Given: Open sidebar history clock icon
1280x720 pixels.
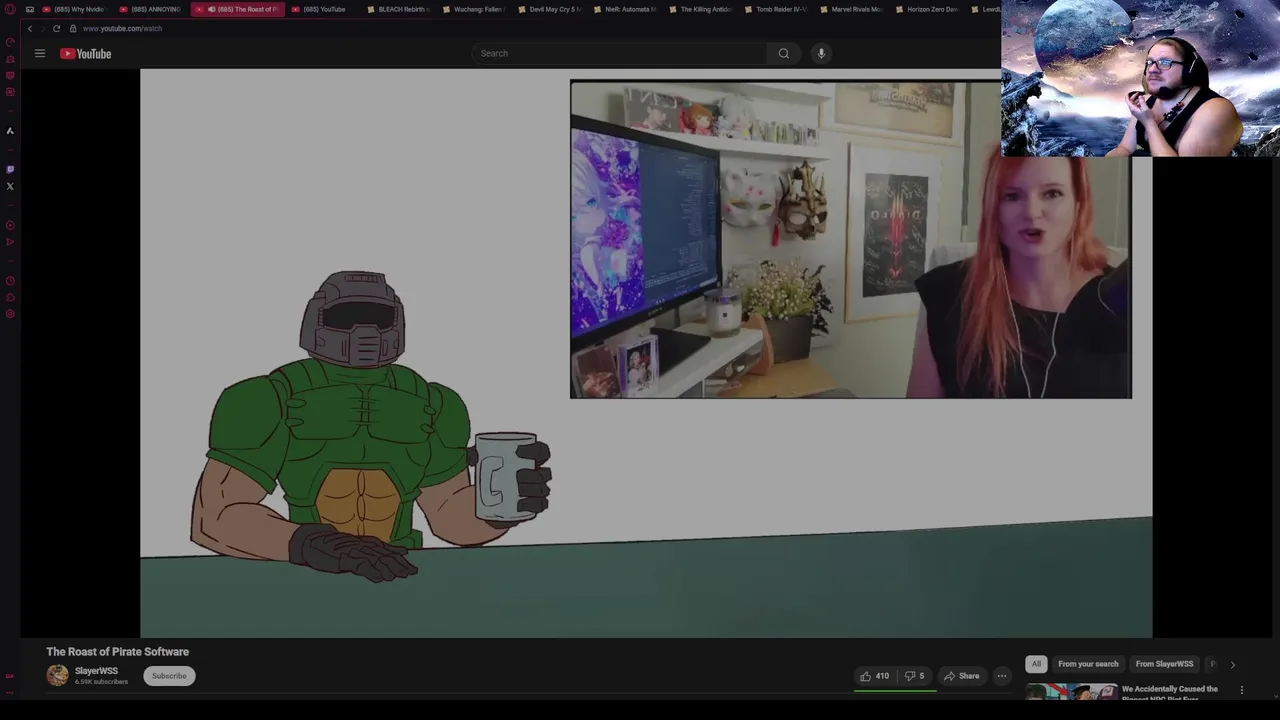Looking at the screenshot, I should click(x=10, y=281).
